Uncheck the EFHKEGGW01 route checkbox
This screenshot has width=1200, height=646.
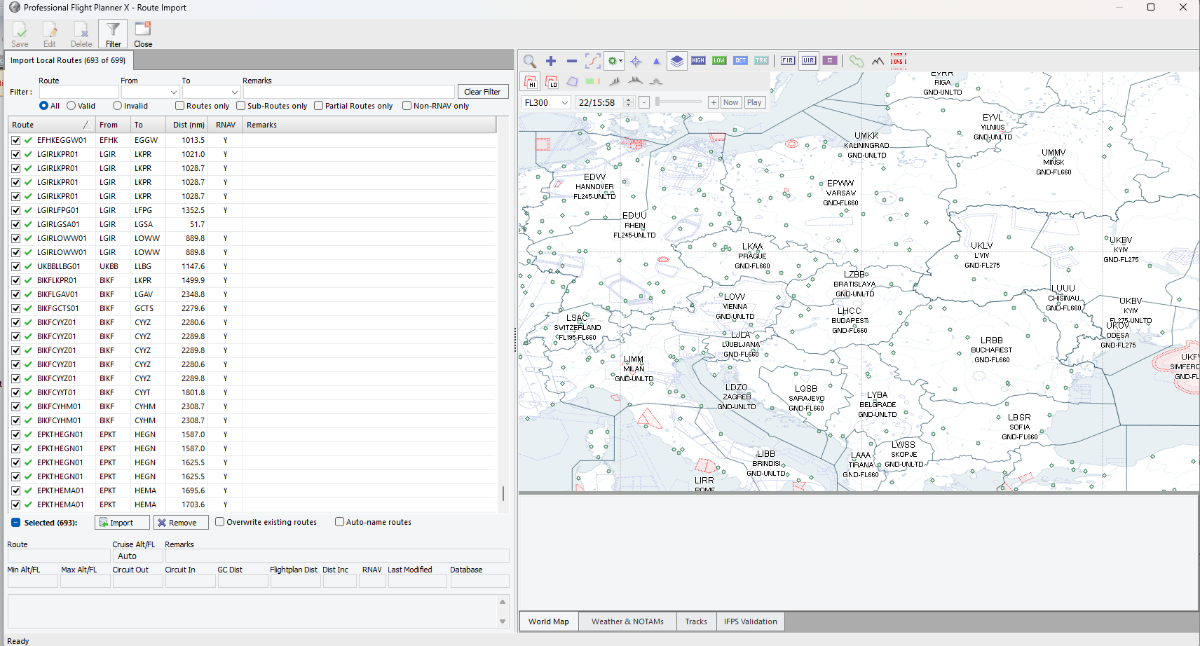tap(16, 140)
